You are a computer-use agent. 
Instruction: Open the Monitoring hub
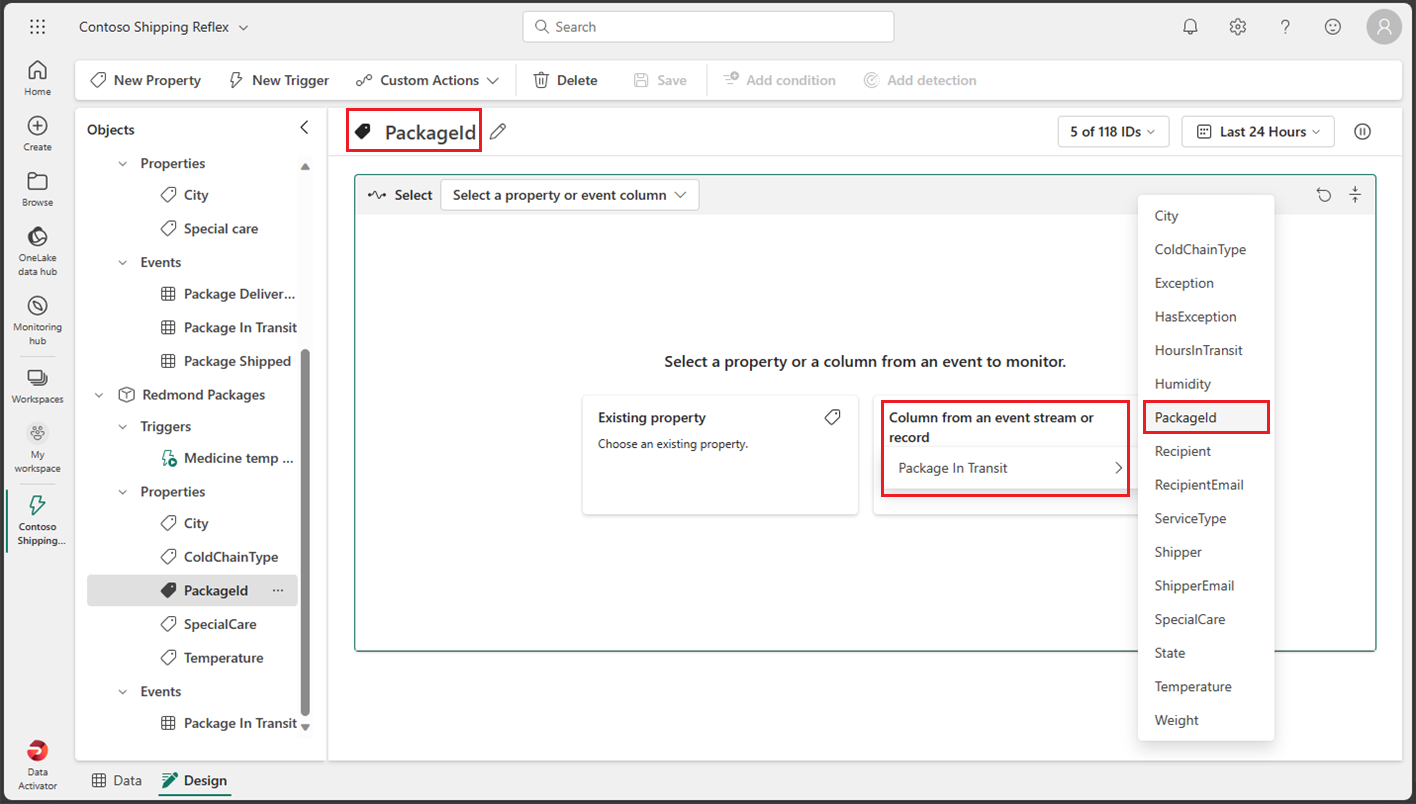[37, 320]
